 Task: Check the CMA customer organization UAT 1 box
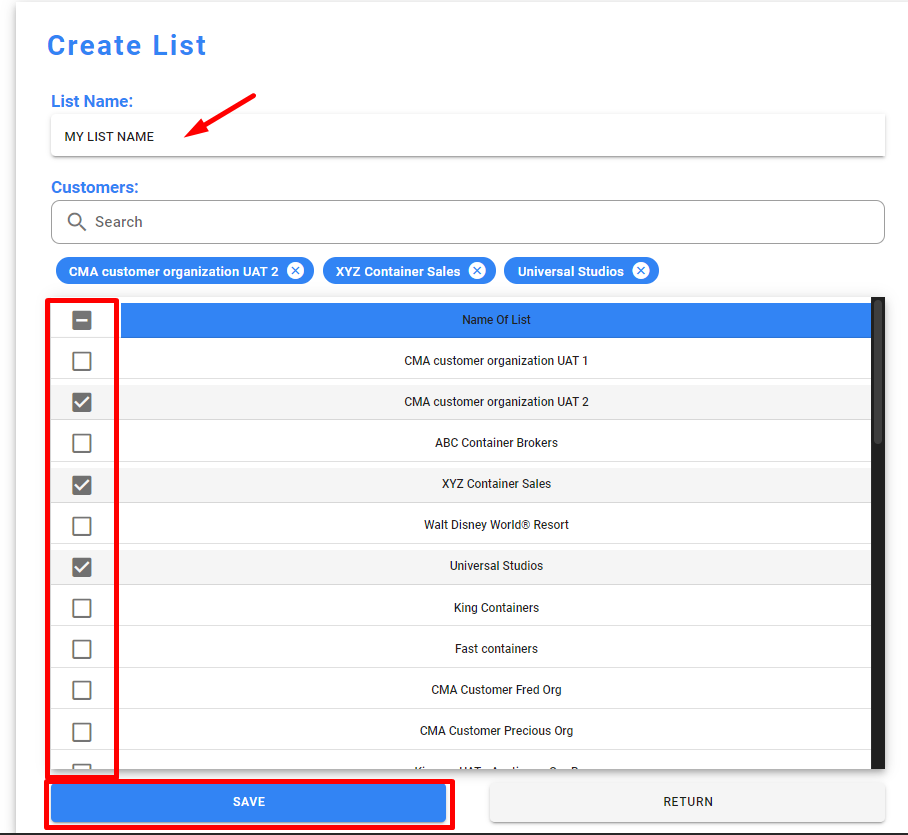[x=82, y=361]
